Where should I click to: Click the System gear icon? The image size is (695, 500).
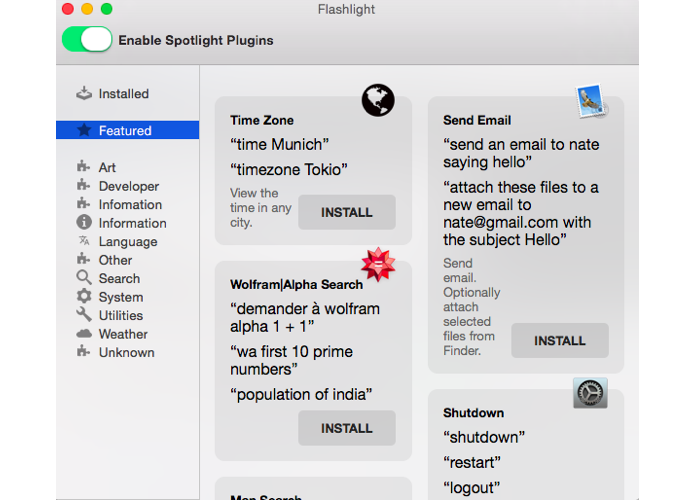84,296
